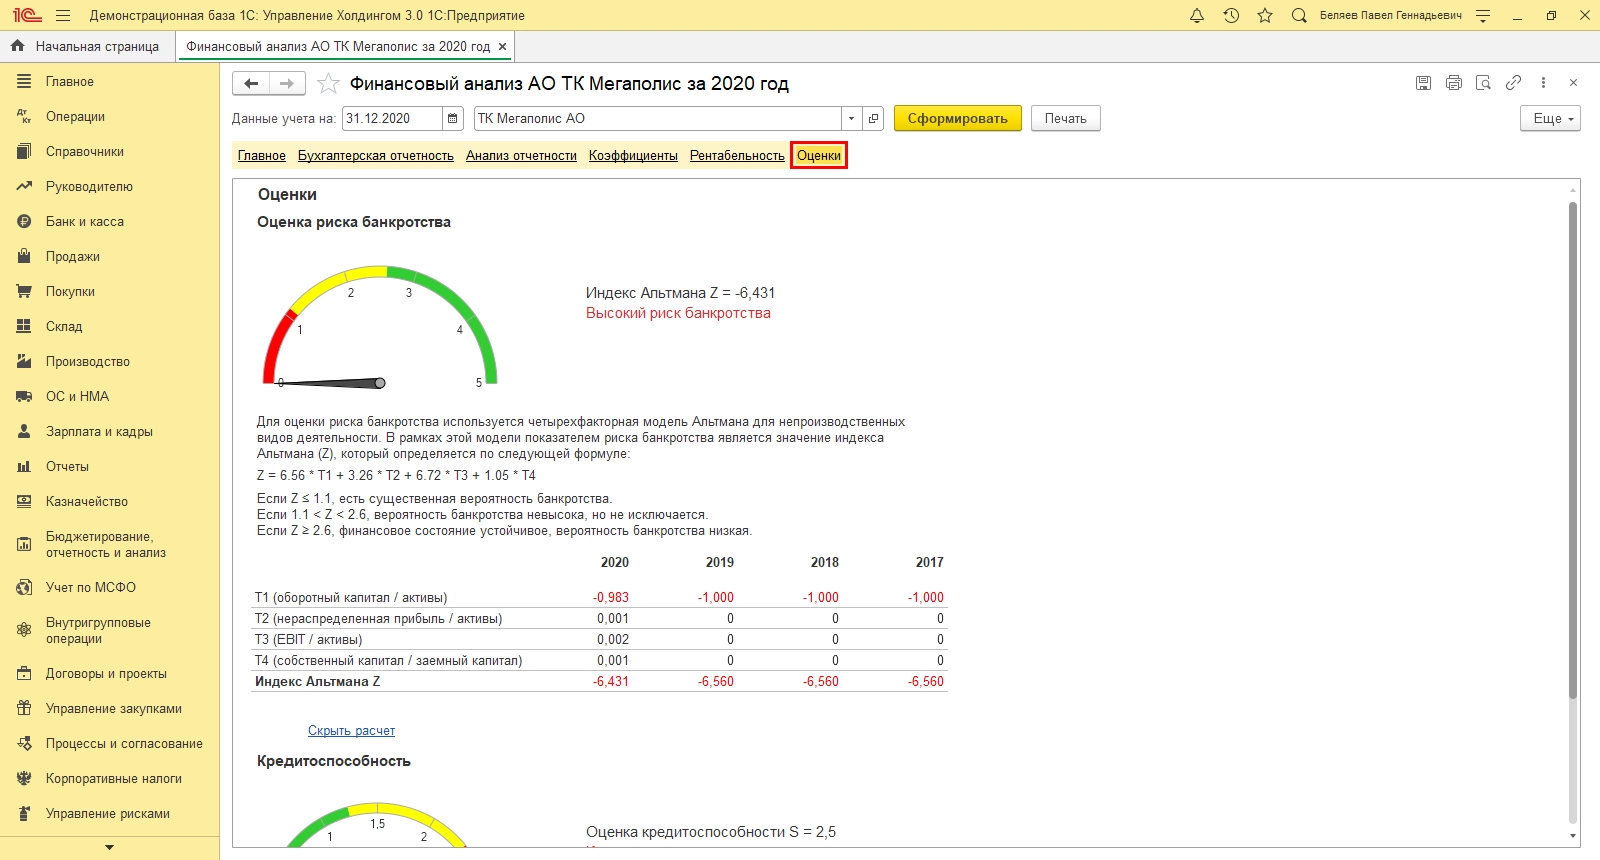Switch to Коэффициенты section
The image size is (1600, 860).
633,156
